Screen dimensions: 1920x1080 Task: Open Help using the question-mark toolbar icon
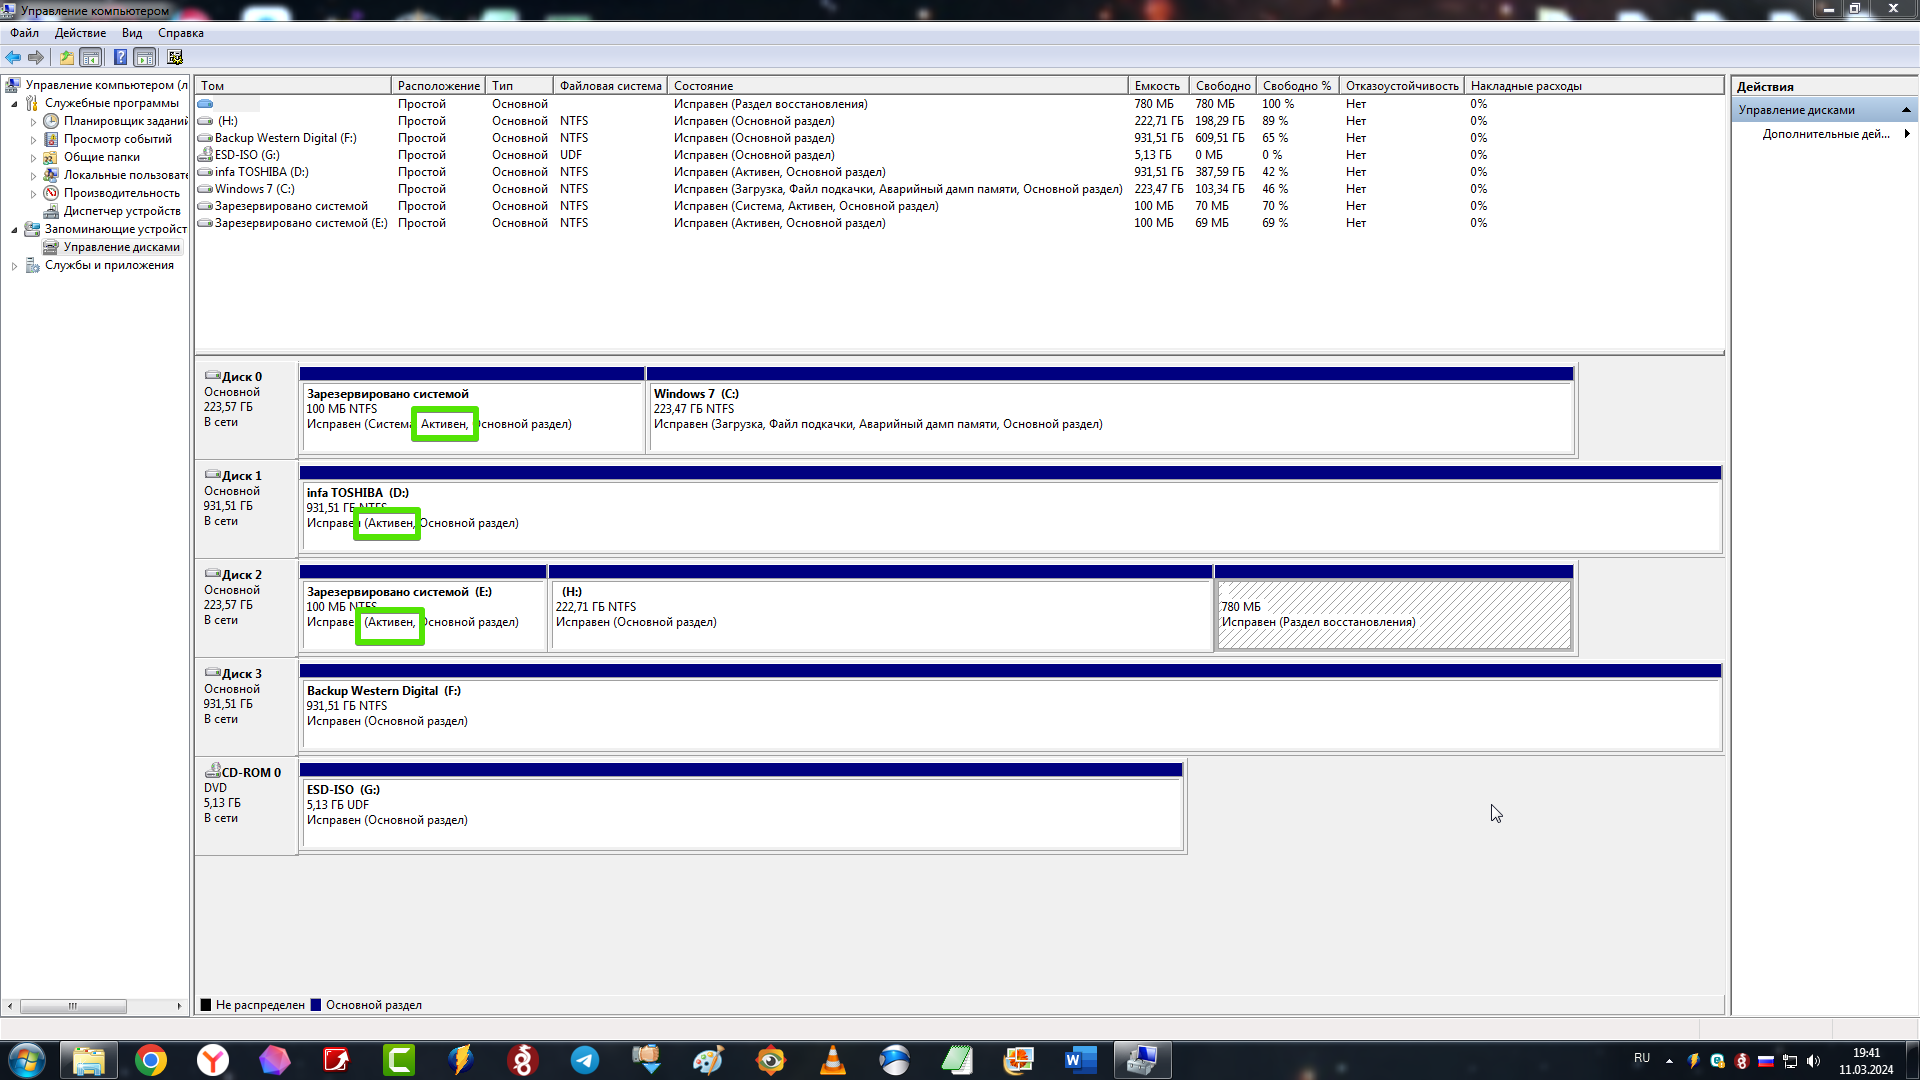[x=120, y=57]
